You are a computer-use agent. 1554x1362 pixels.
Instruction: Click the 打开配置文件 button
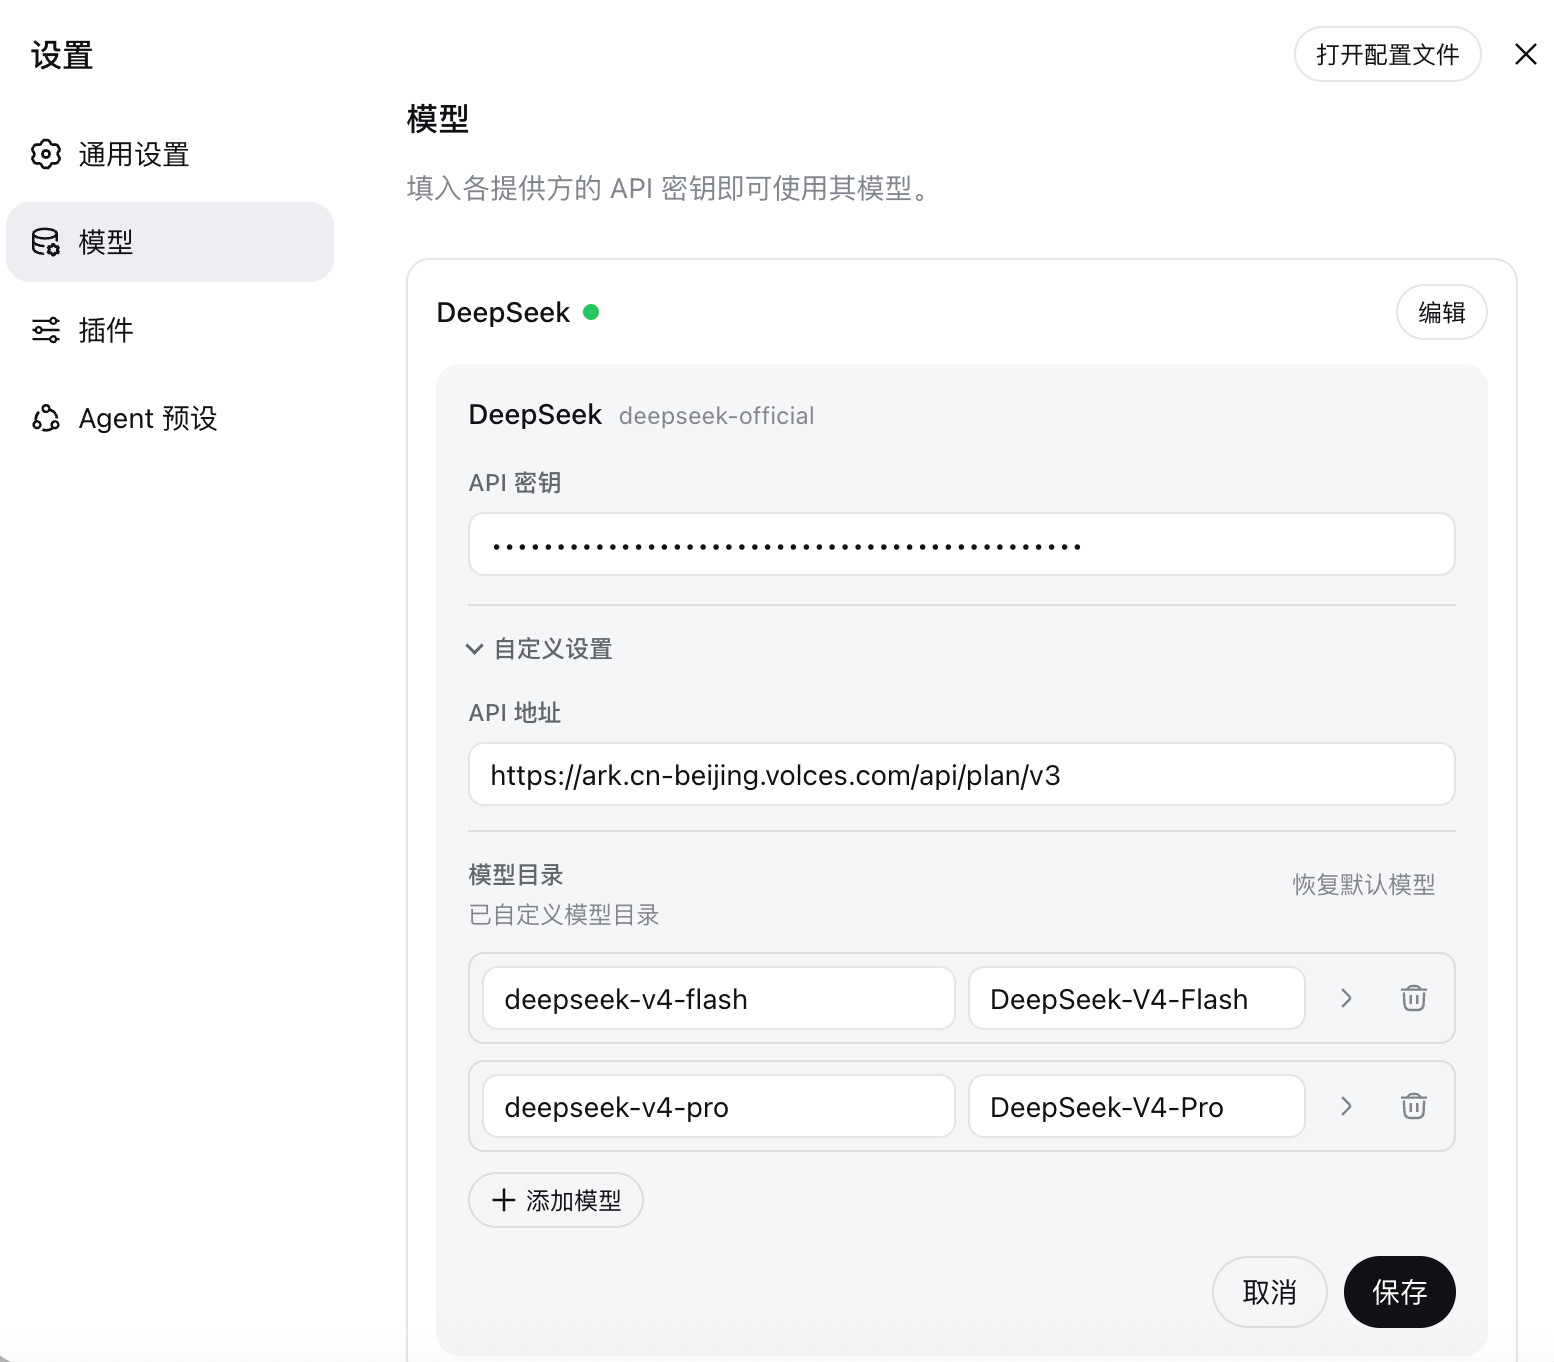[1388, 54]
